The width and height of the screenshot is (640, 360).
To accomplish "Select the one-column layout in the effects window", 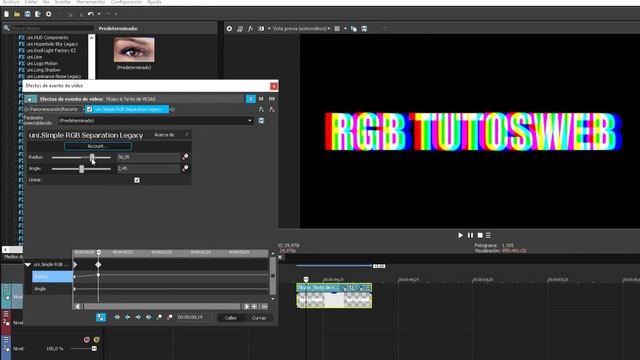I will 251,99.
